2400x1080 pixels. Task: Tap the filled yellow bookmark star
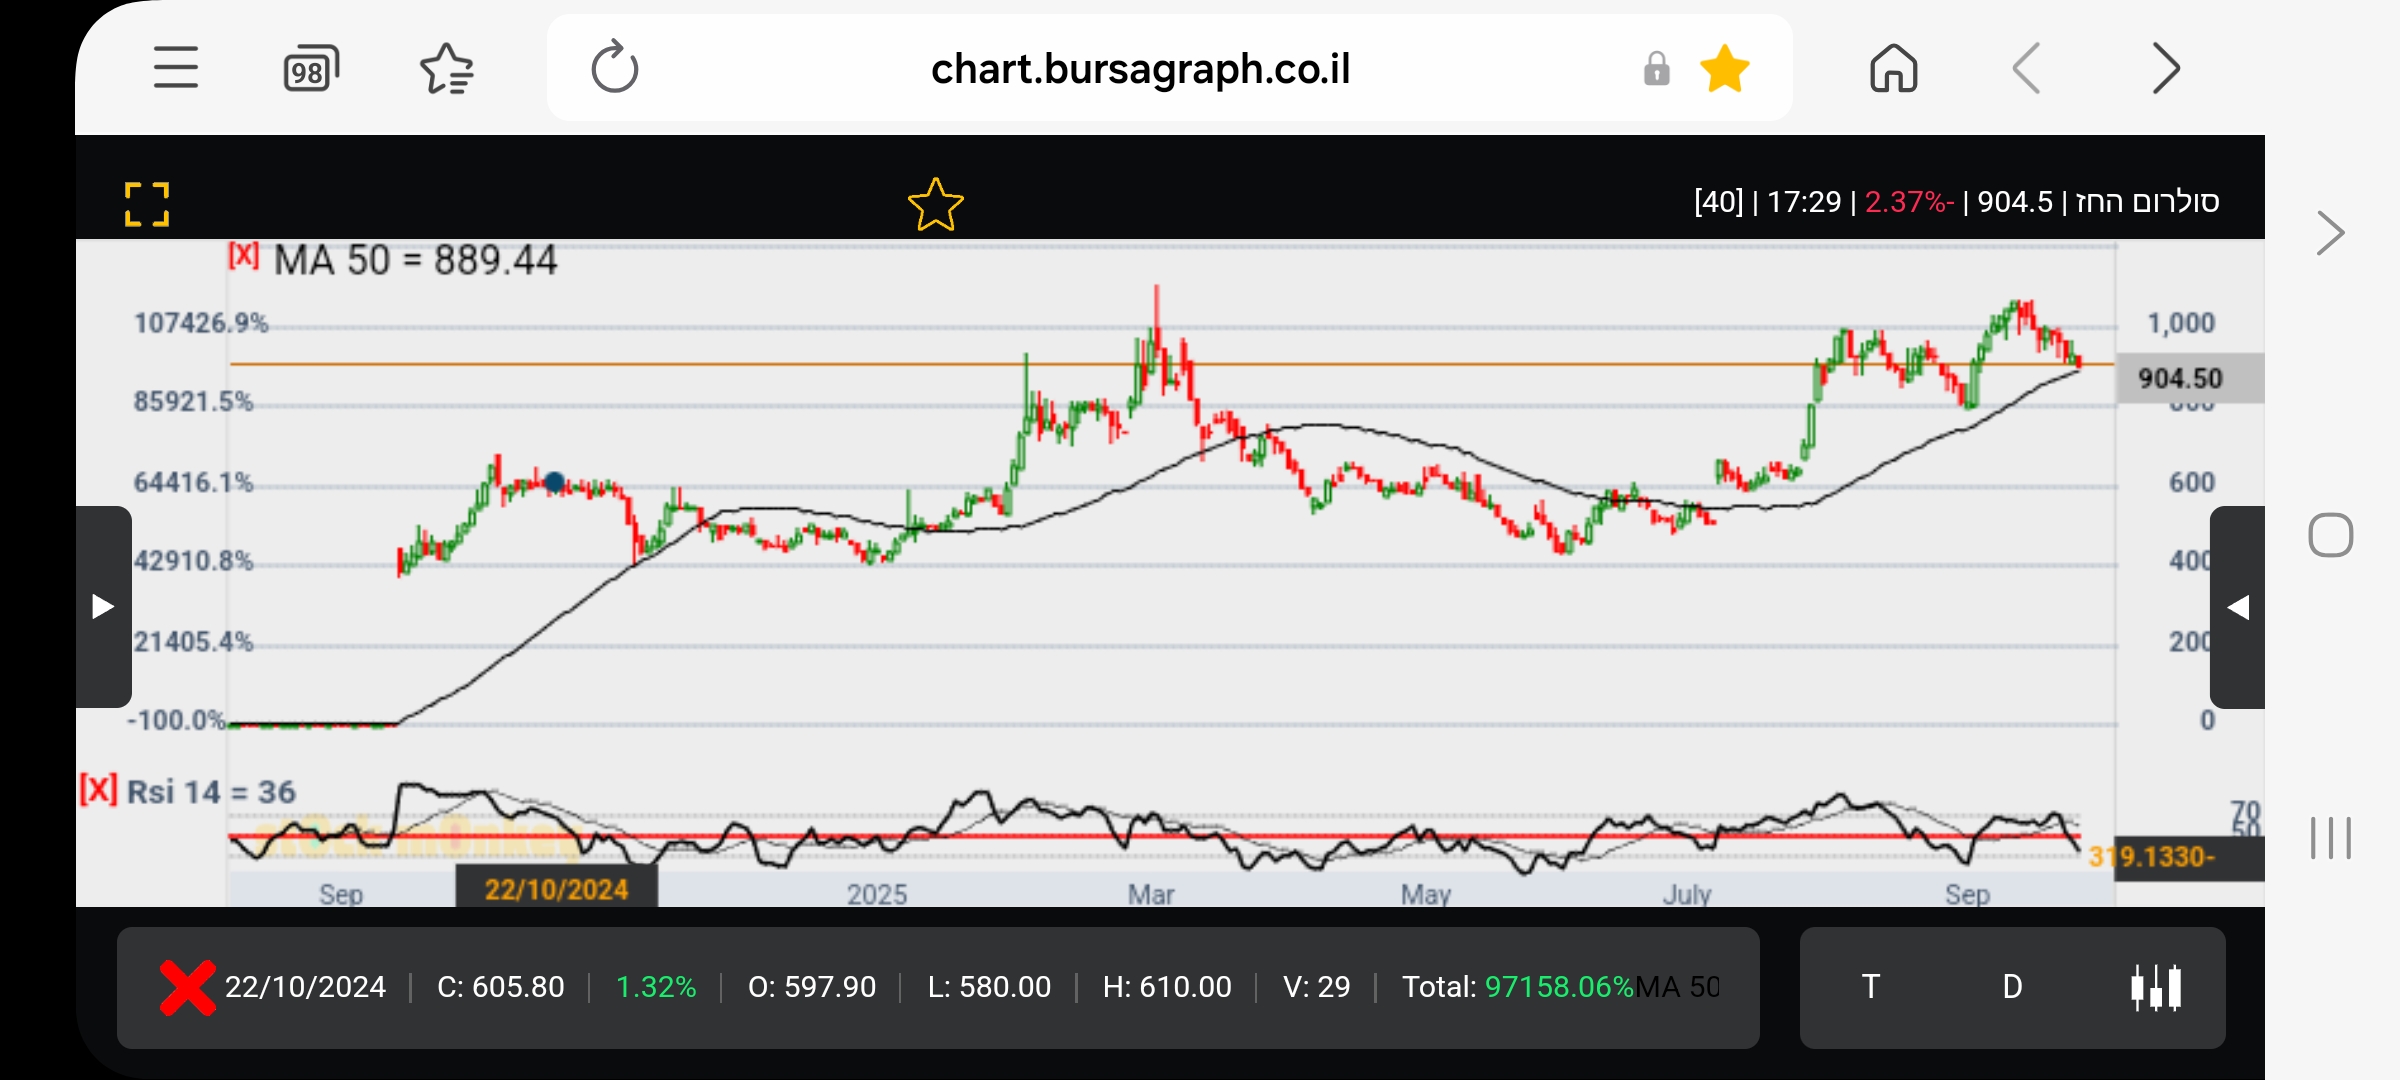(1725, 69)
